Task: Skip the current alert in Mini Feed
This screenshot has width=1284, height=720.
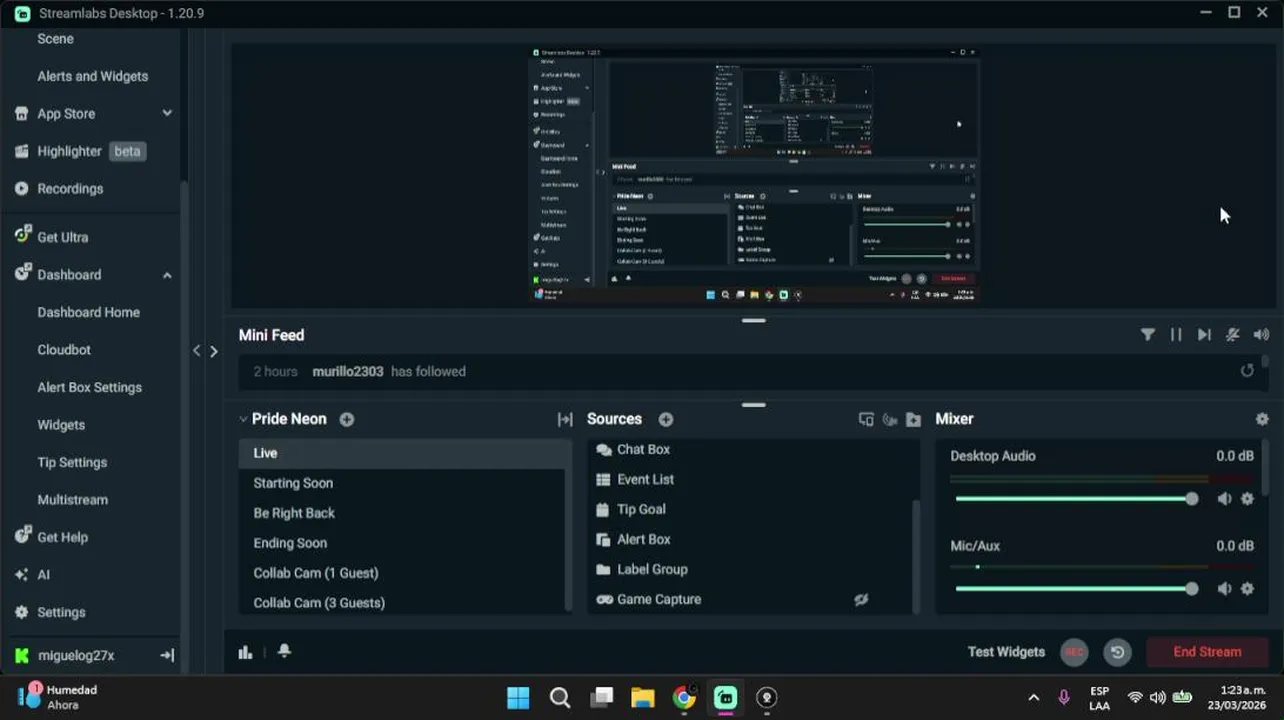Action: click(1204, 335)
